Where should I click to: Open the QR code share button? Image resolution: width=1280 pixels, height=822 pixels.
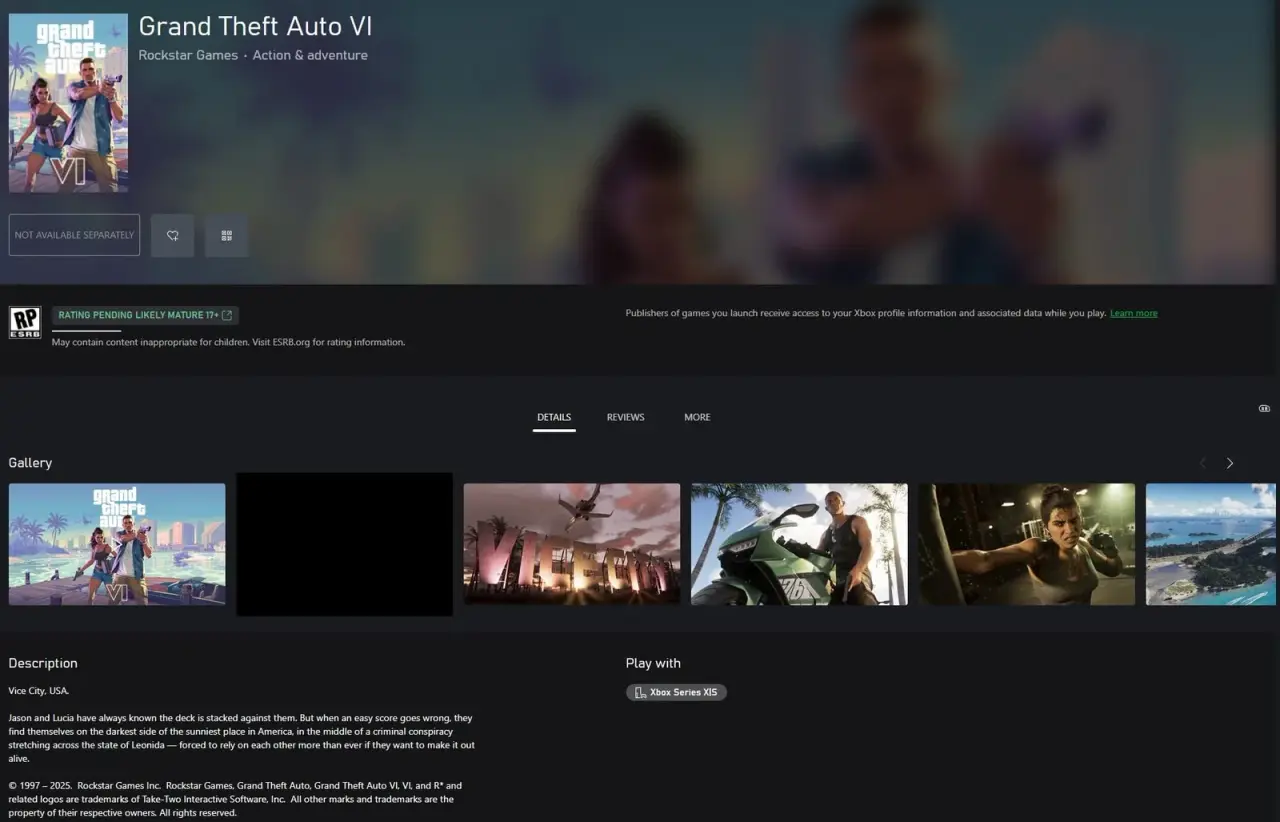point(226,235)
